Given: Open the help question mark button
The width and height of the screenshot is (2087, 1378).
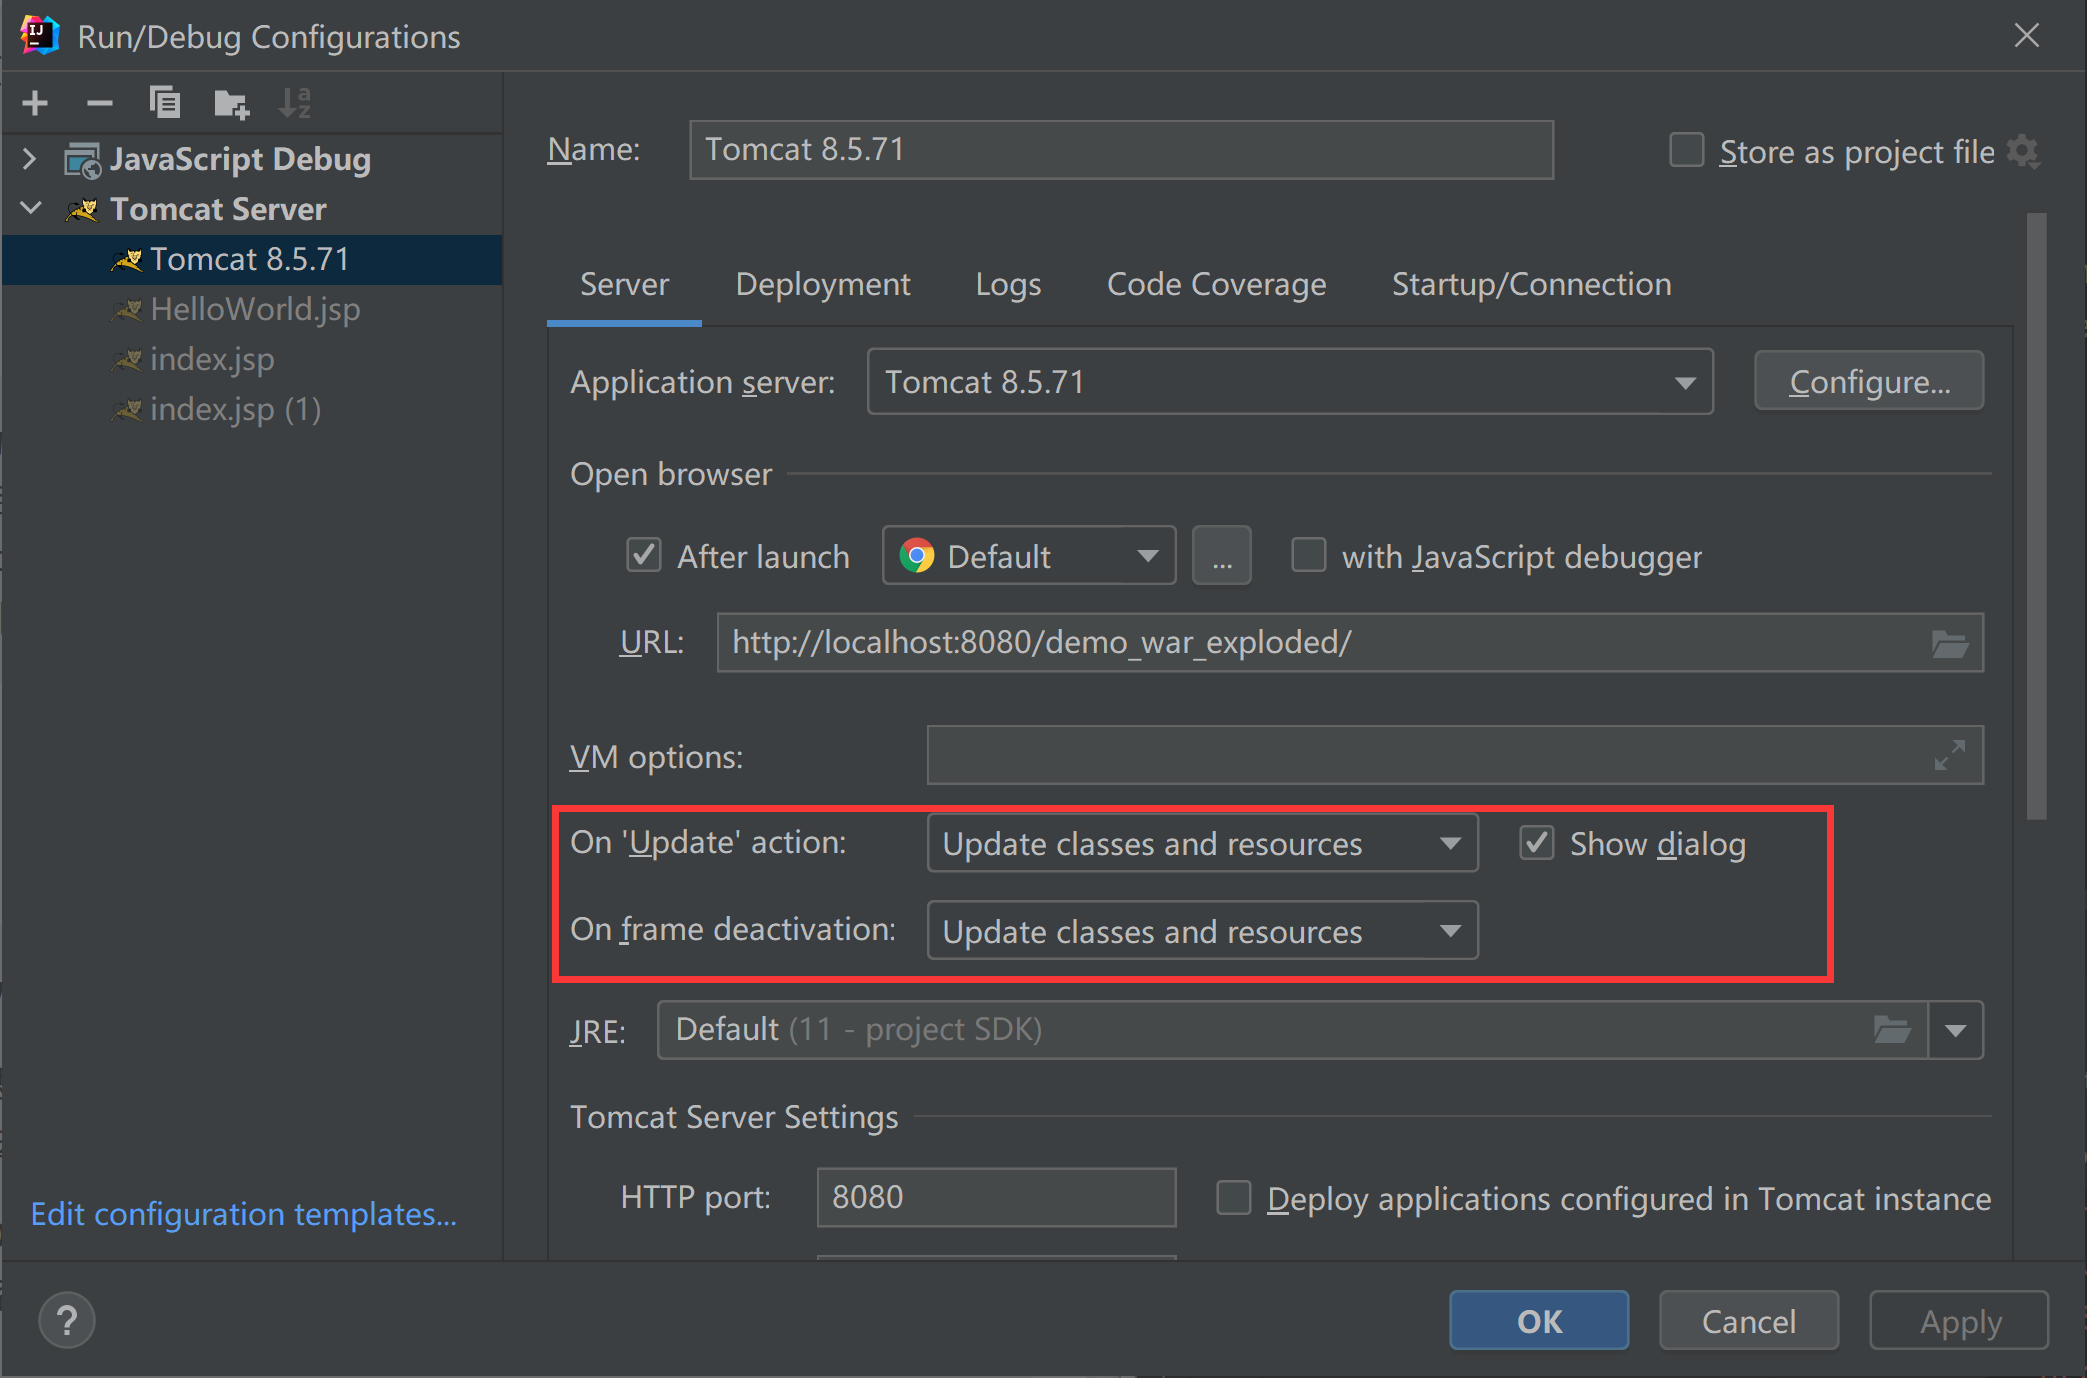Looking at the screenshot, I should point(67,1321).
